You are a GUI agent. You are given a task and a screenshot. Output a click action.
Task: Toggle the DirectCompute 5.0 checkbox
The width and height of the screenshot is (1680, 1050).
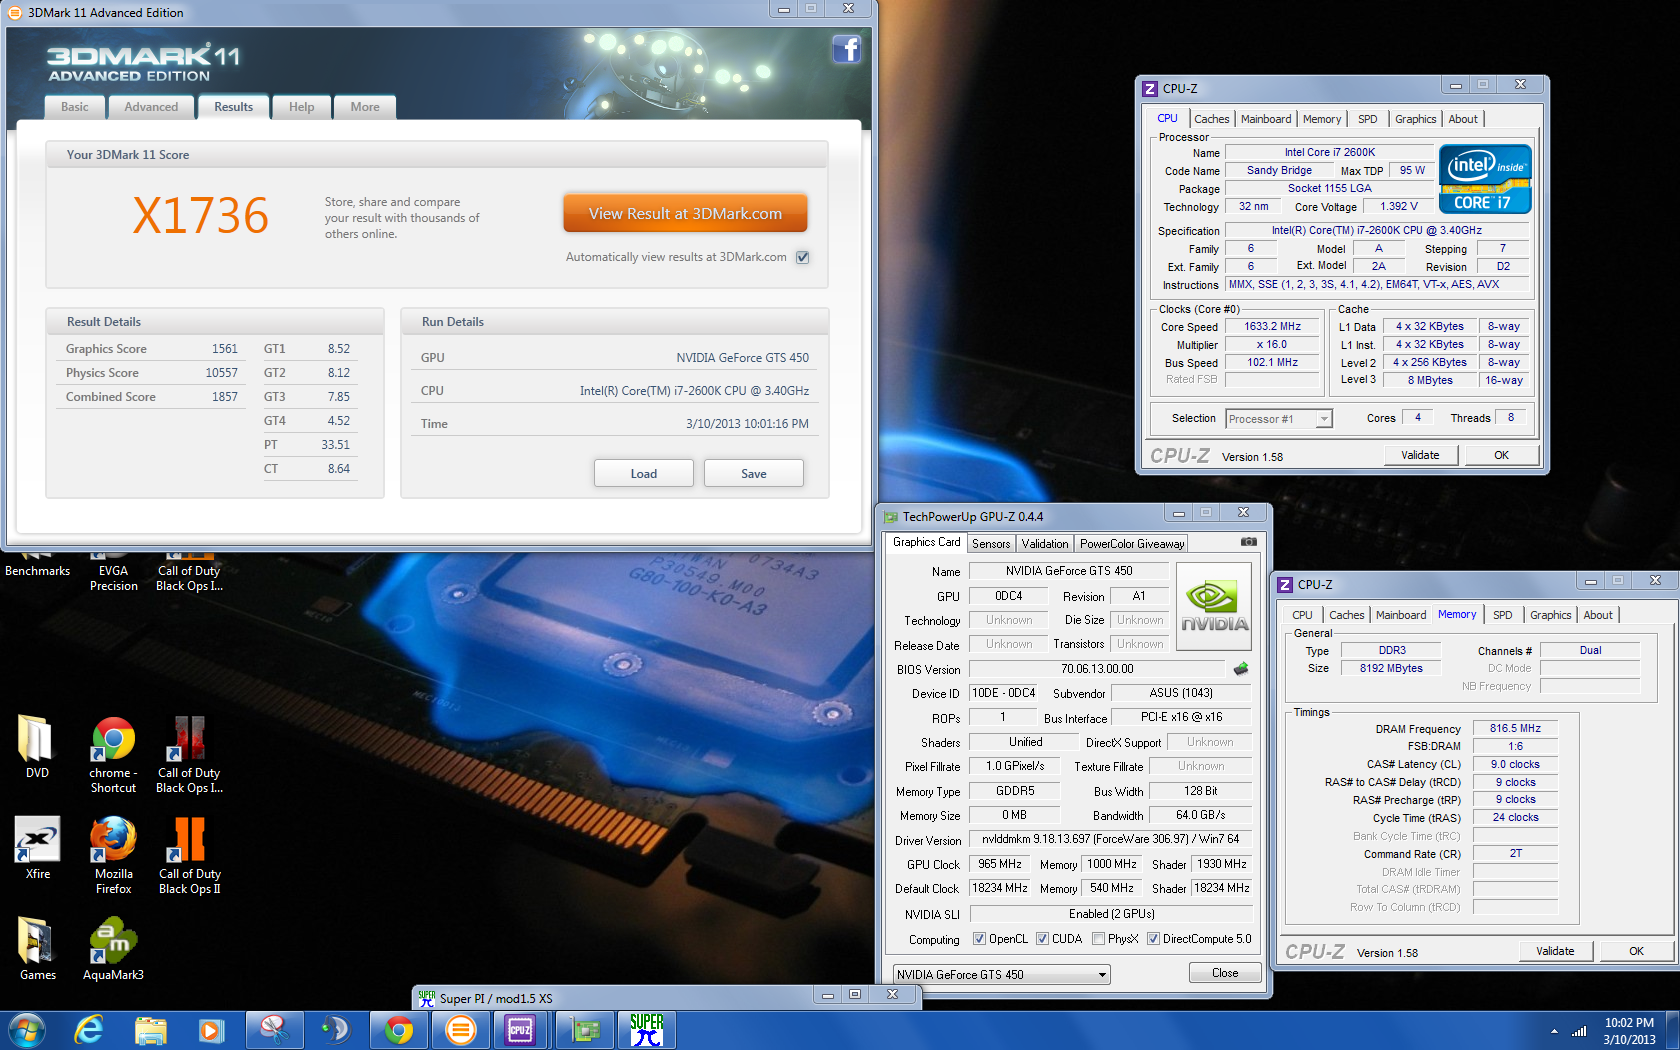1153,939
